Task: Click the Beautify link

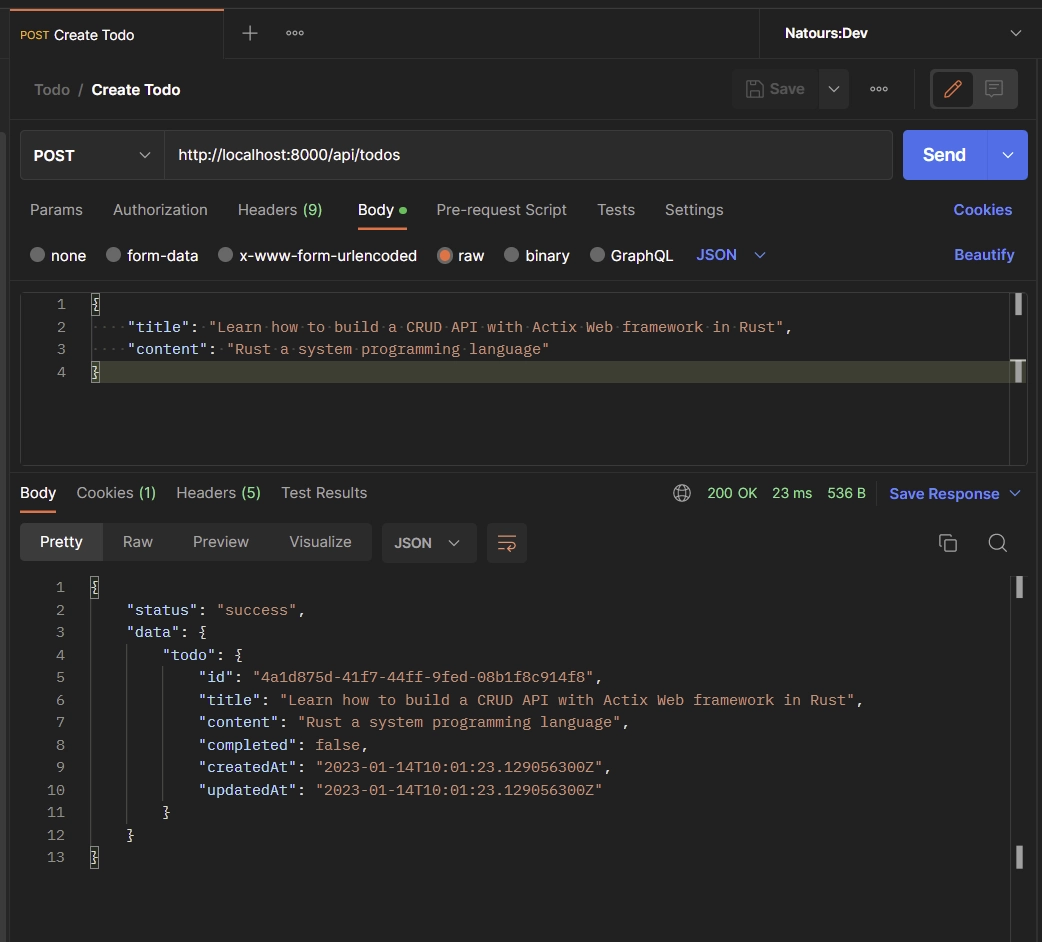Action: (x=984, y=255)
